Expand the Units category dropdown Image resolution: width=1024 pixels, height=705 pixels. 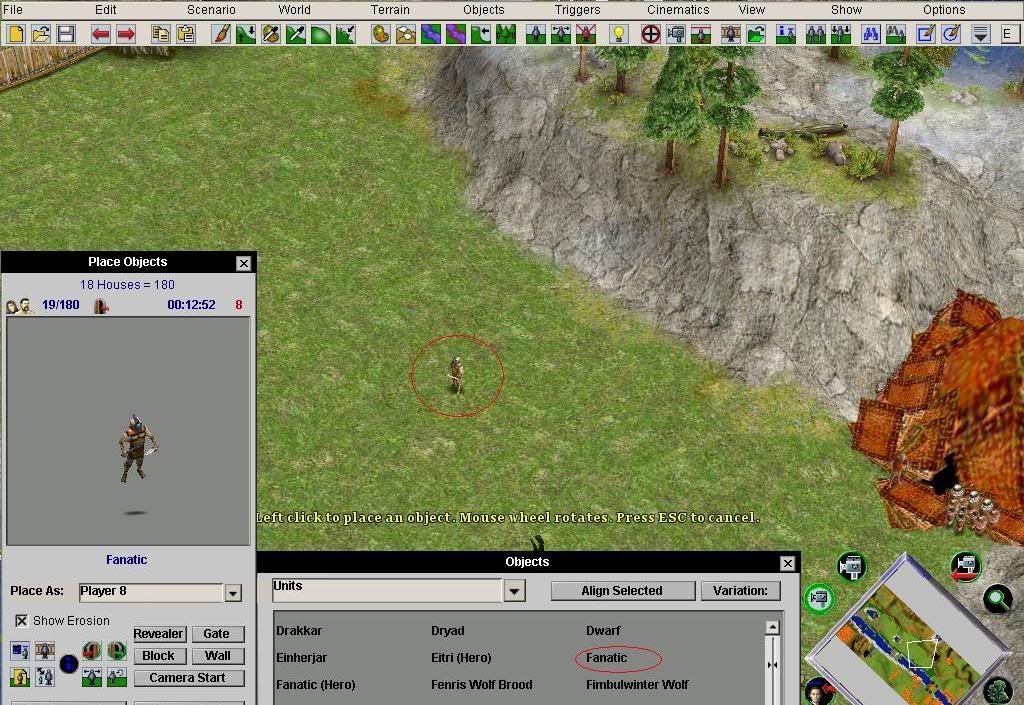(514, 591)
